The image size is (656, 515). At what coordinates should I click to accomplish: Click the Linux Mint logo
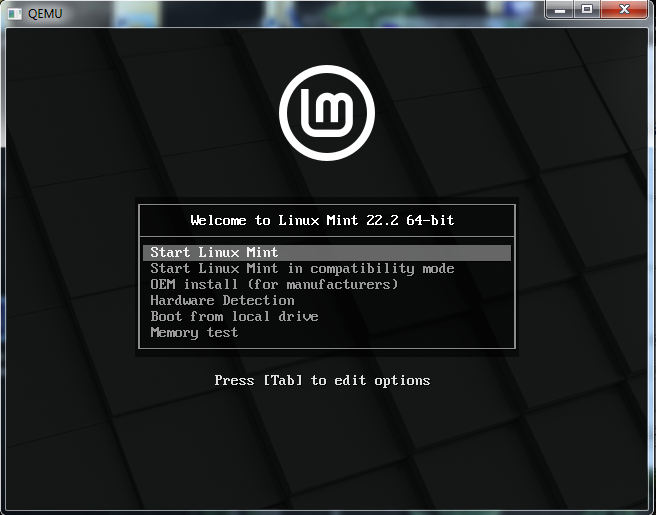click(327, 115)
